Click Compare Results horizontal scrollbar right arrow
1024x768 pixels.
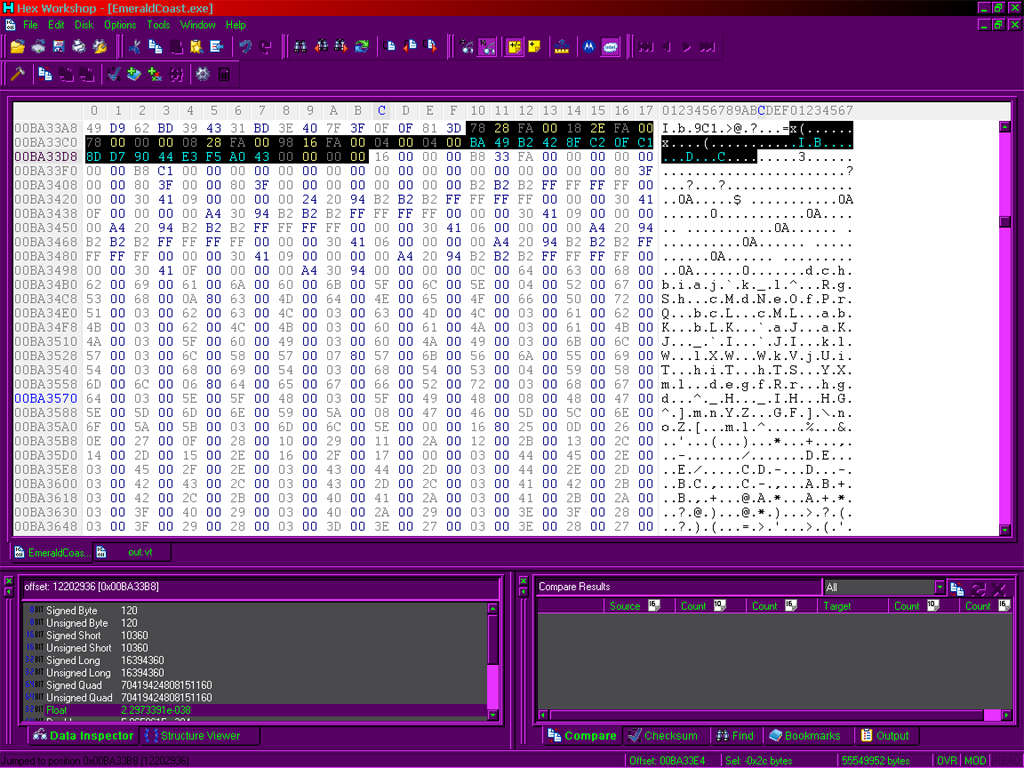tap(1006, 715)
